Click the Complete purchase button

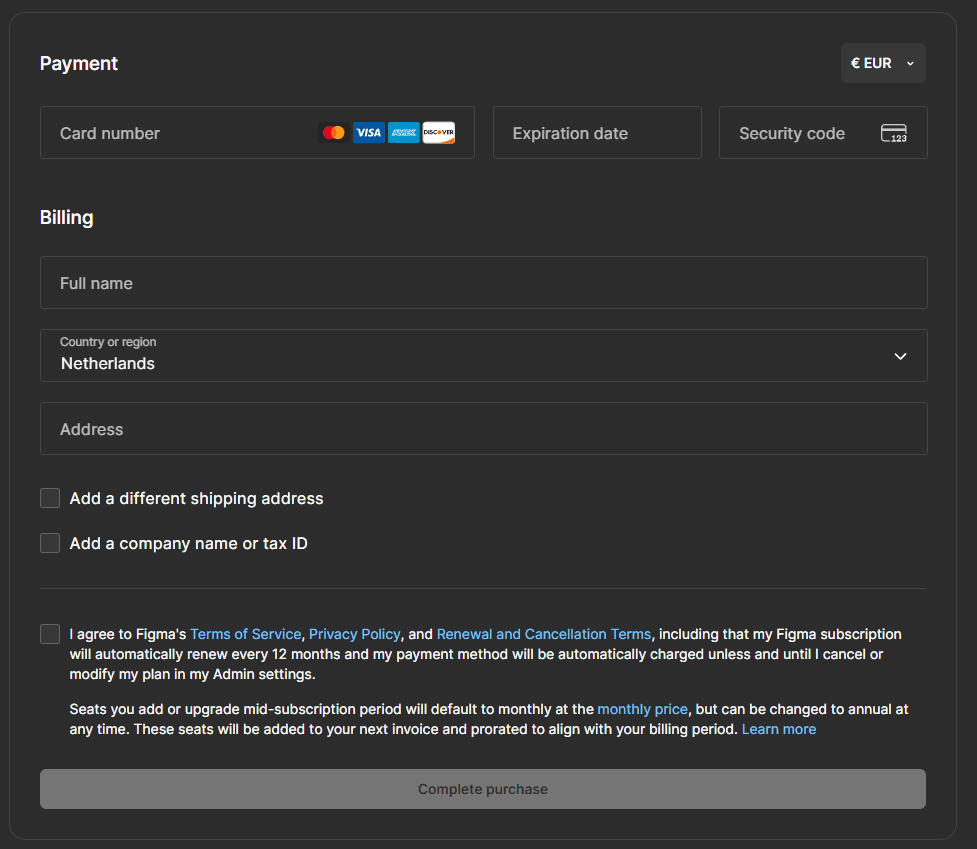[x=483, y=789]
